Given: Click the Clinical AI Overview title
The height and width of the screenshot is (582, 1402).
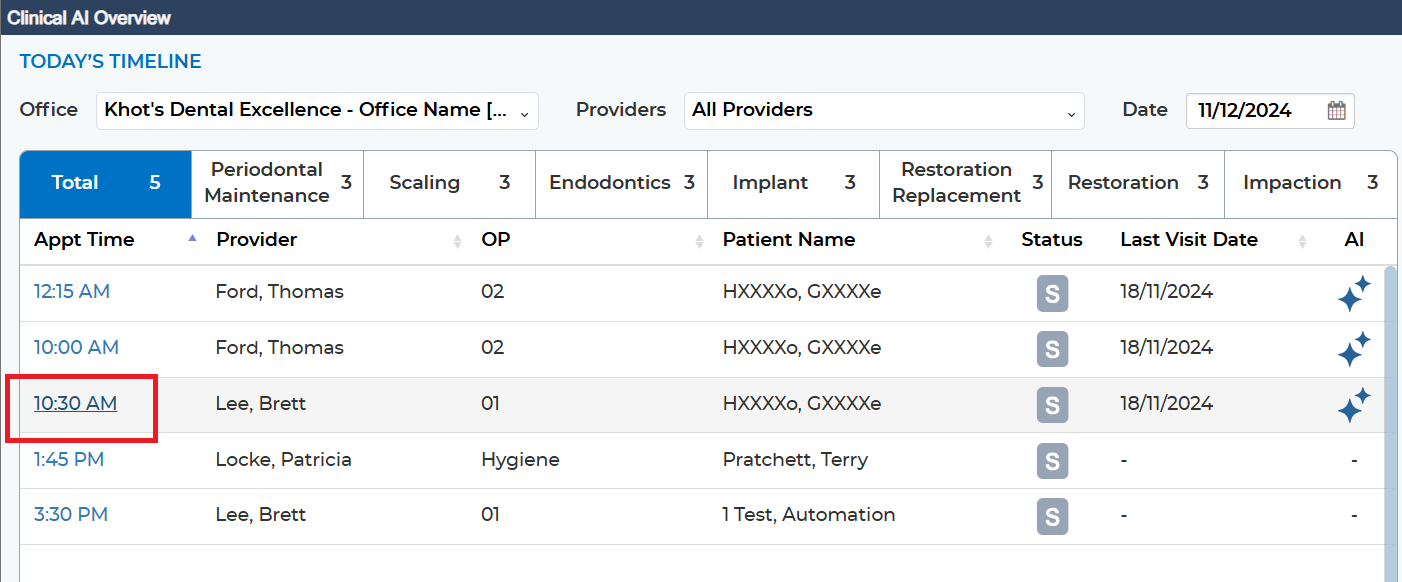Looking at the screenshot, I should click(89, 18).
